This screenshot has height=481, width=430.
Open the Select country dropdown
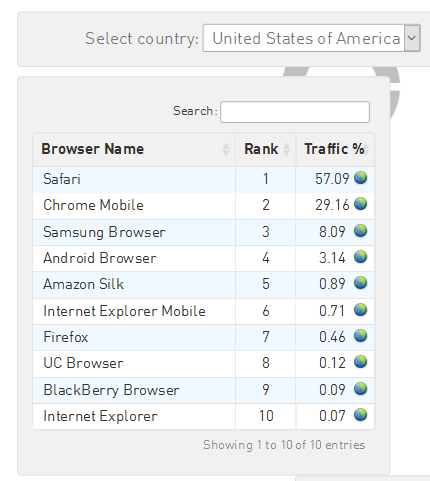click(x=311, y=38)
